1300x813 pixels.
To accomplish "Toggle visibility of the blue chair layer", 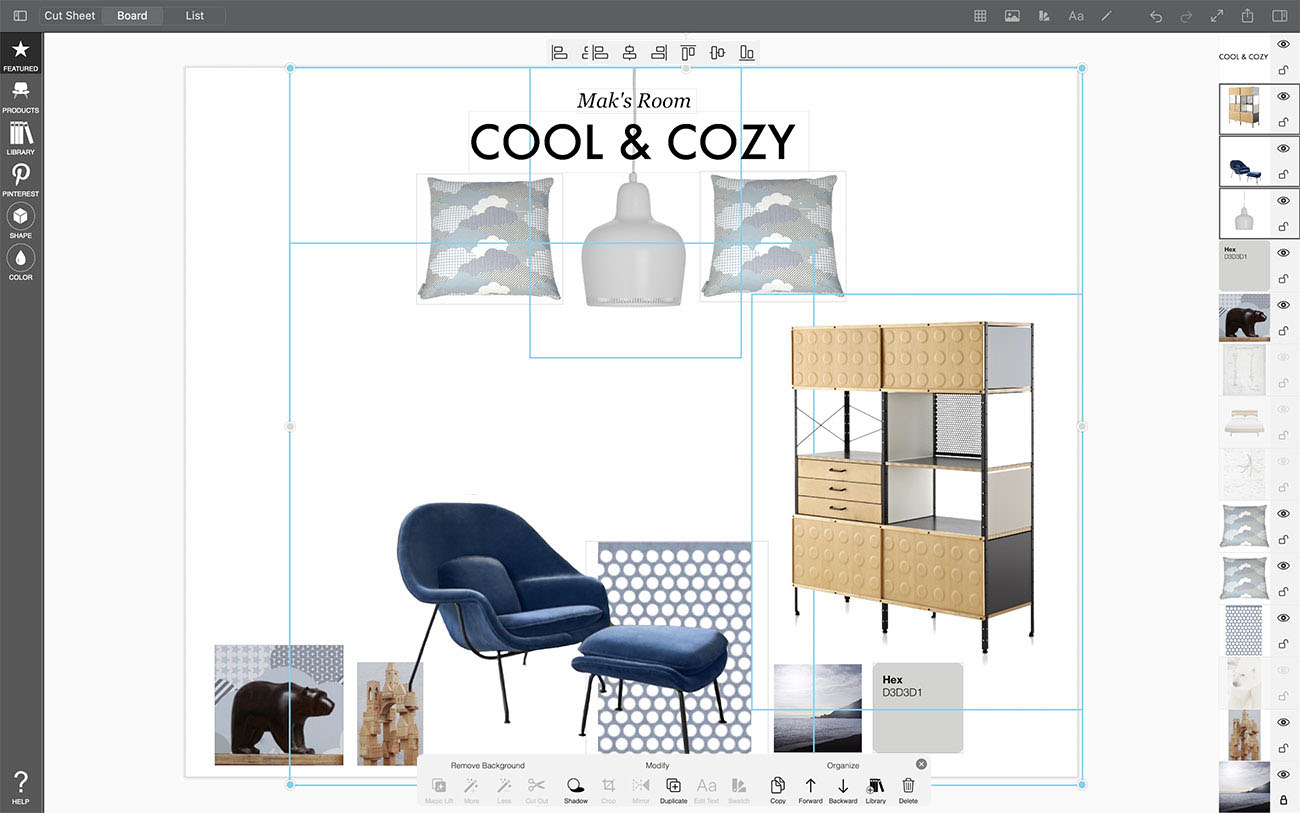I will coord(1283,148).
